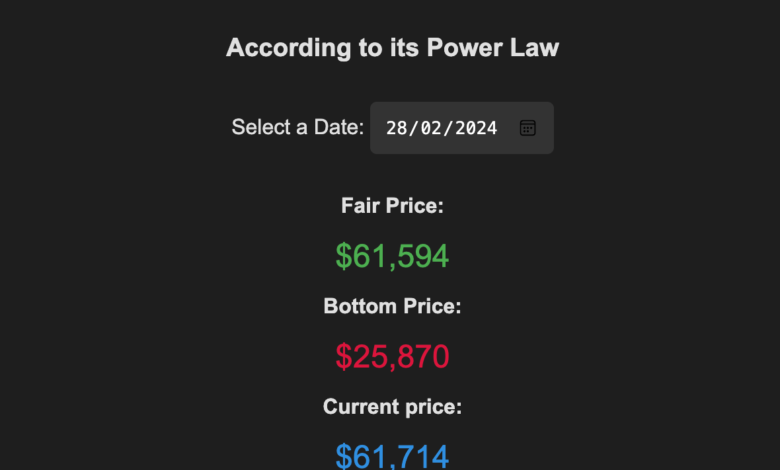This screenshot has height=470, width=780.
Task: Click the dollar sign of the blue price
Action: (344, 457)
